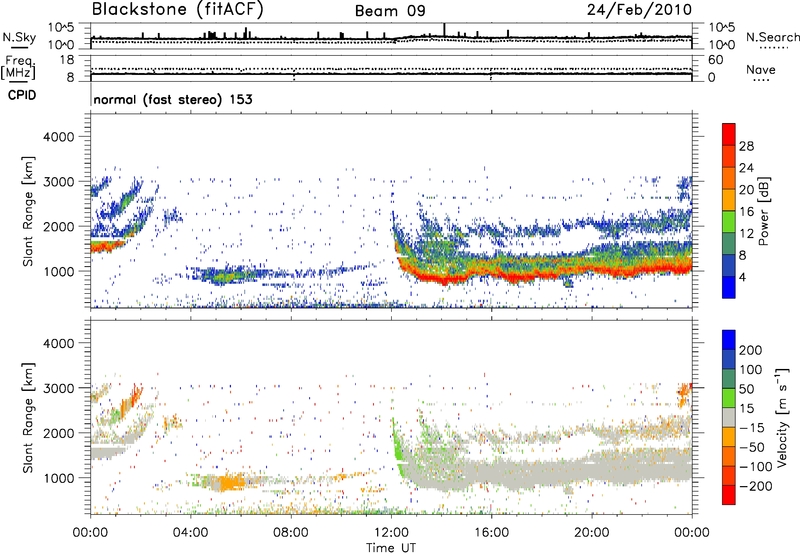Image resolution: width=800 pixels, height=554 pixels.
Task: Click the "Blackstone (fitACF)" title text
Action: (x=178, y=10)
